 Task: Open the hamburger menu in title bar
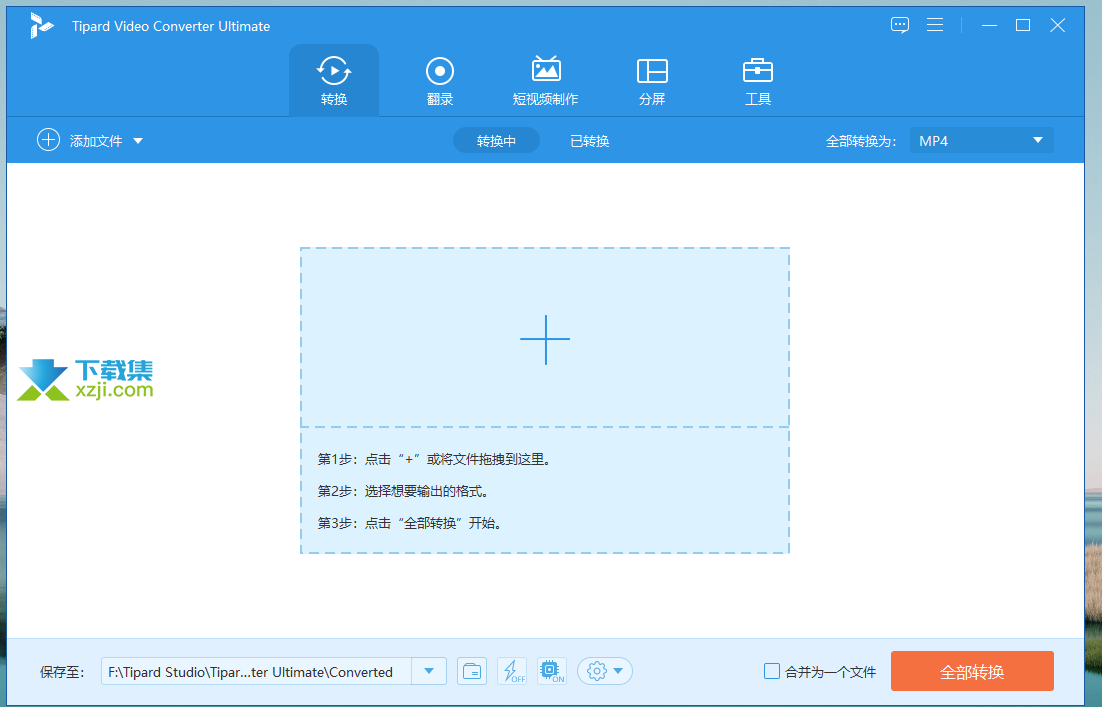click(935, 25)
